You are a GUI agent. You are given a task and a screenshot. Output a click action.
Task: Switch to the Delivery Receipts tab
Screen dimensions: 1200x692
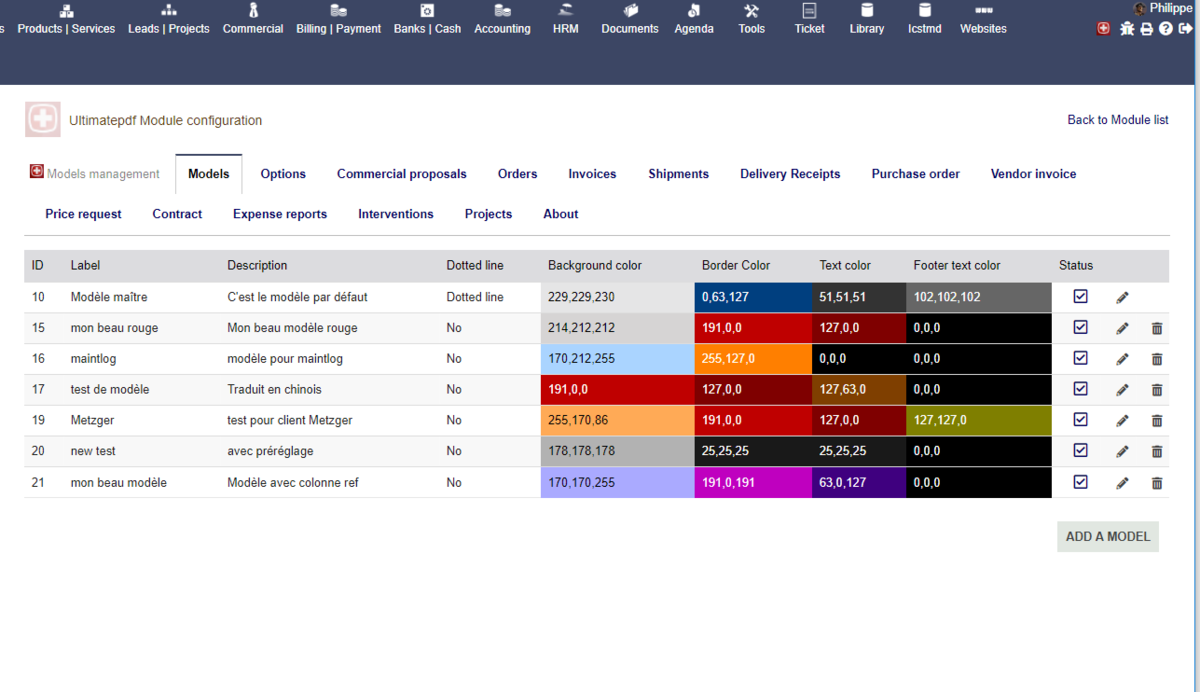point(790,174)
